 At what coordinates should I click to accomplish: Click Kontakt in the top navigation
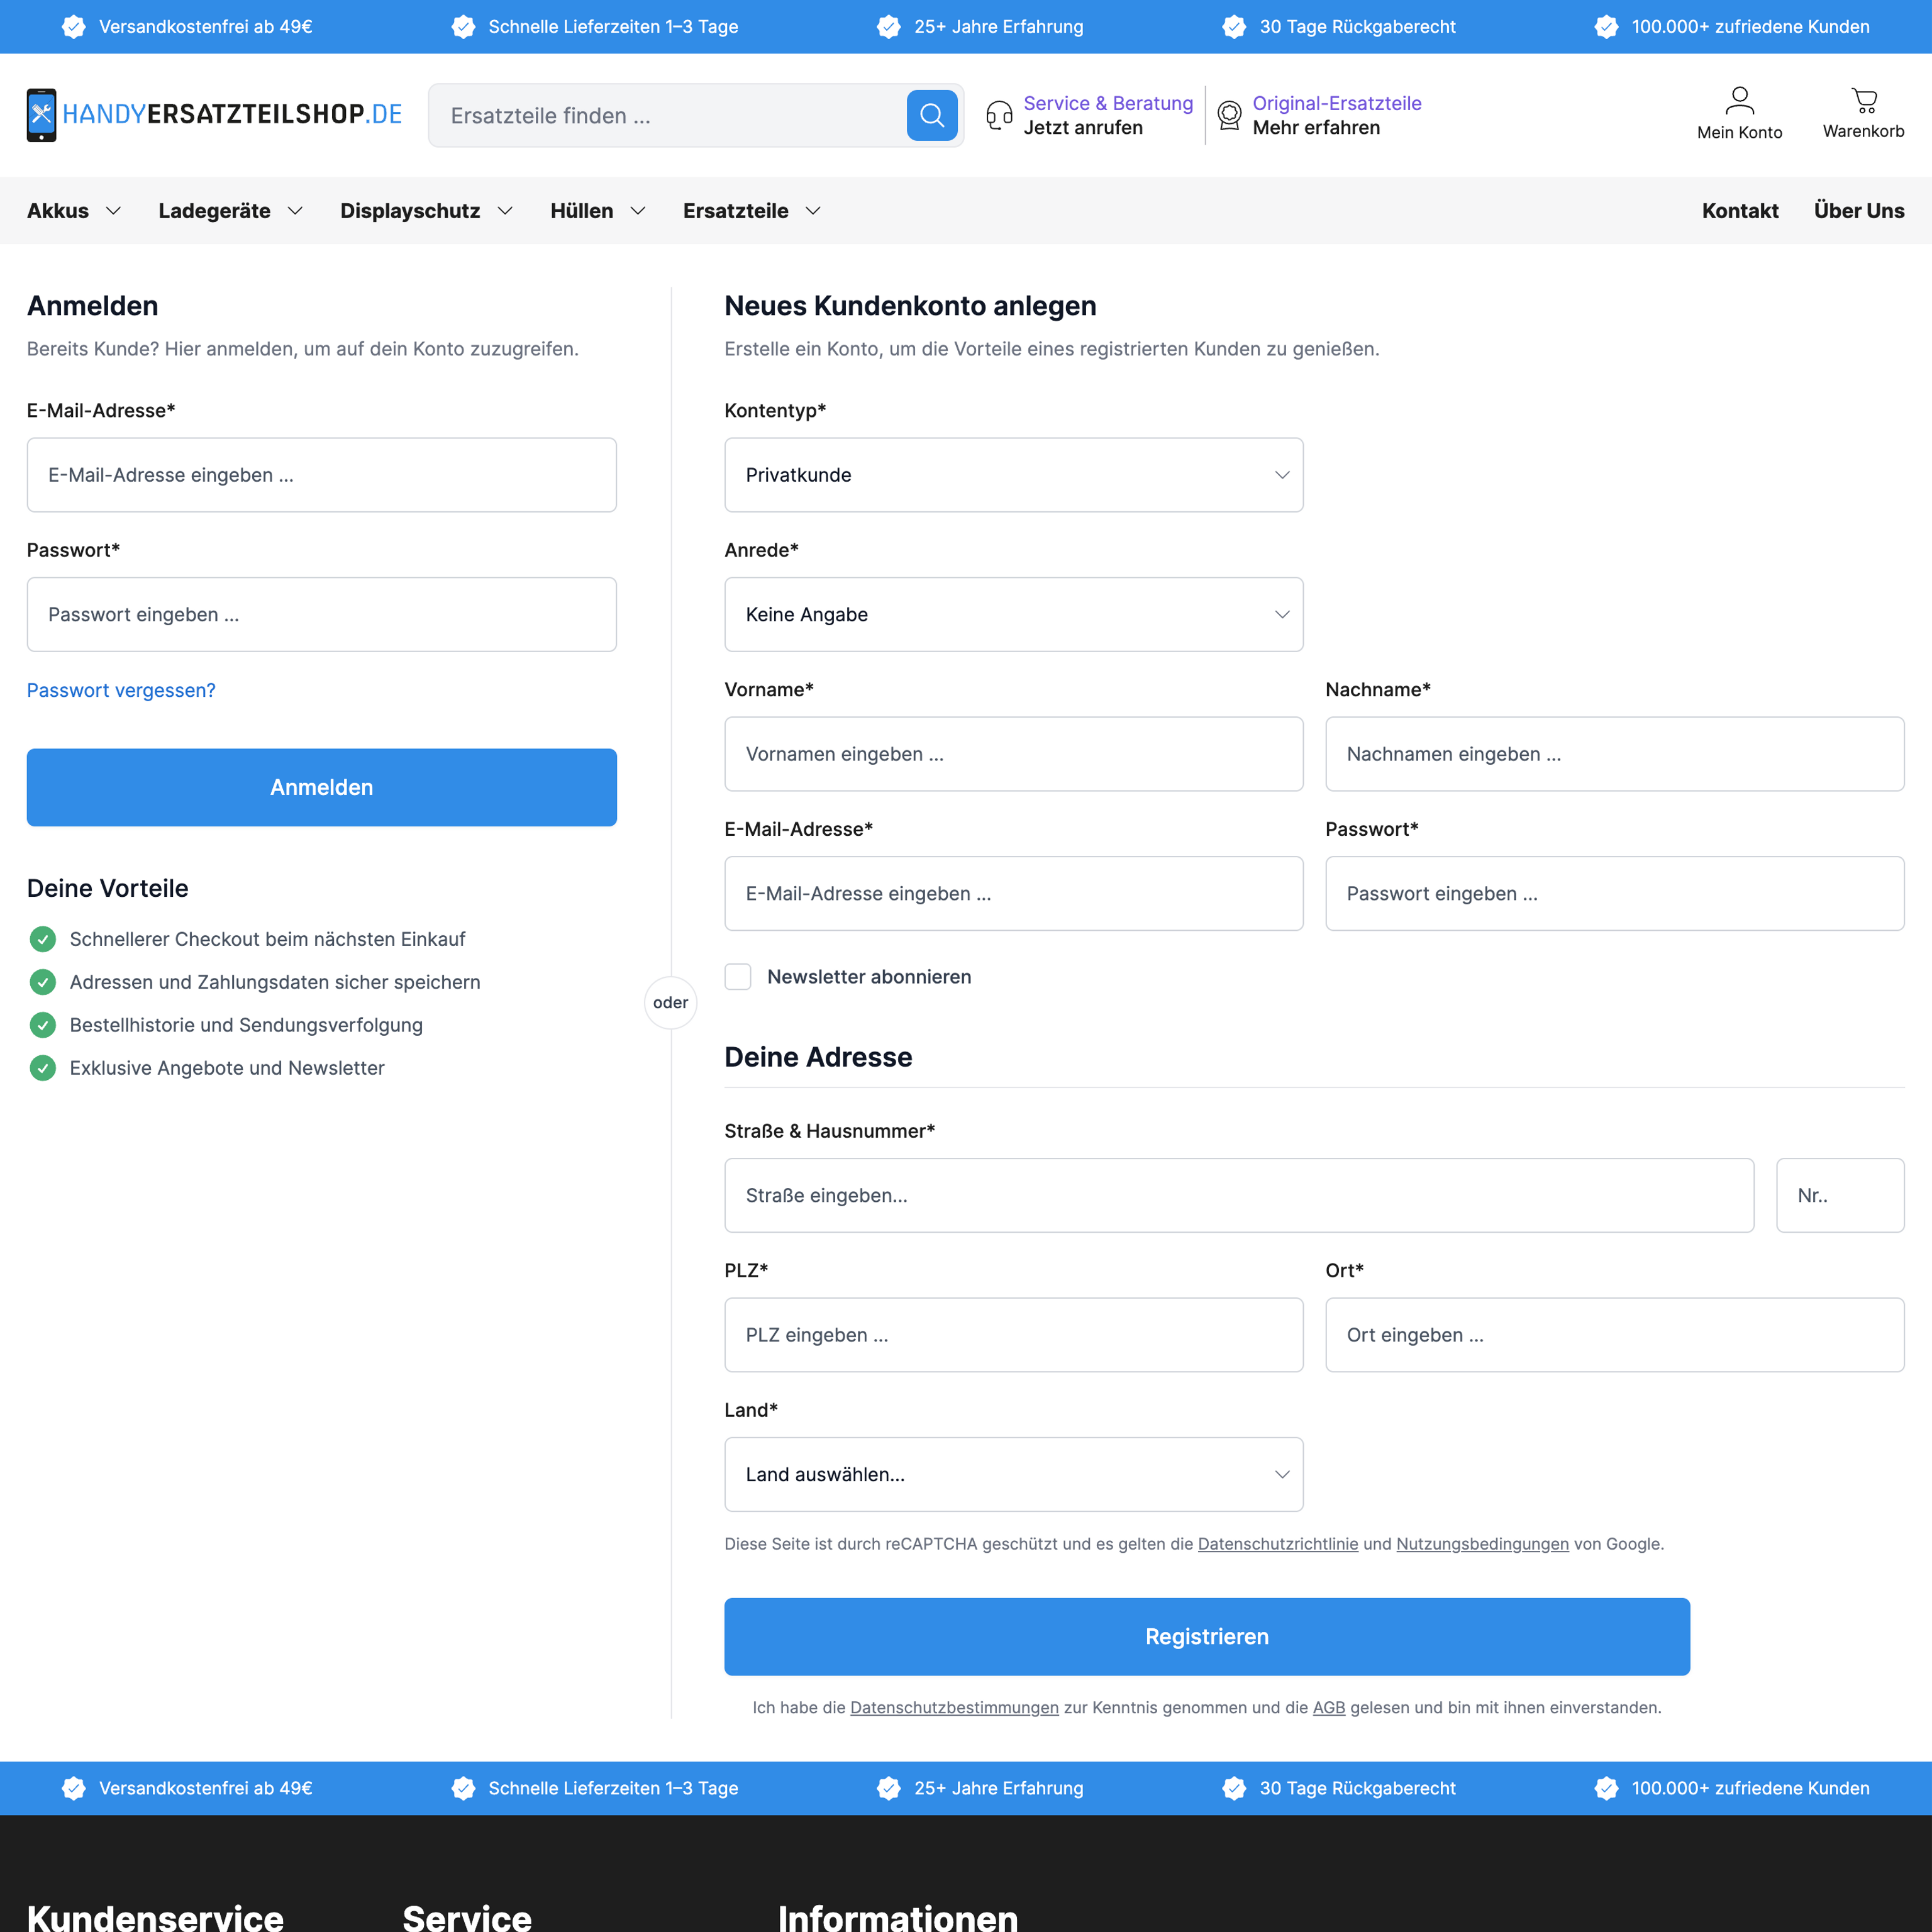coord(1740,211)
